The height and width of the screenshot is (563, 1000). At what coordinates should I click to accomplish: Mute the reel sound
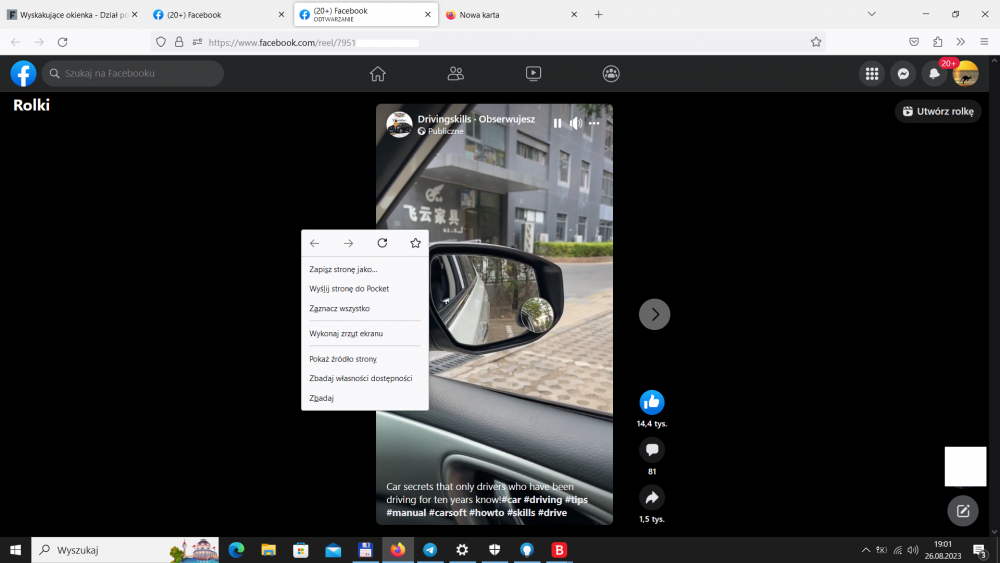pos(576,123)
